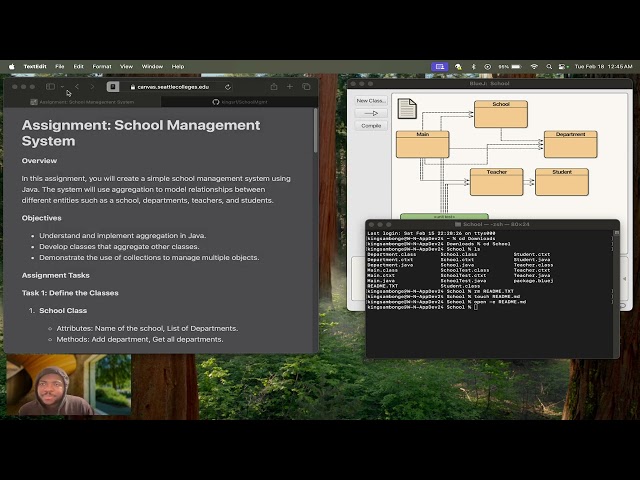Open the Wi-Fi menu bar icon
640x480 pixels.
[x=534, y=67]
